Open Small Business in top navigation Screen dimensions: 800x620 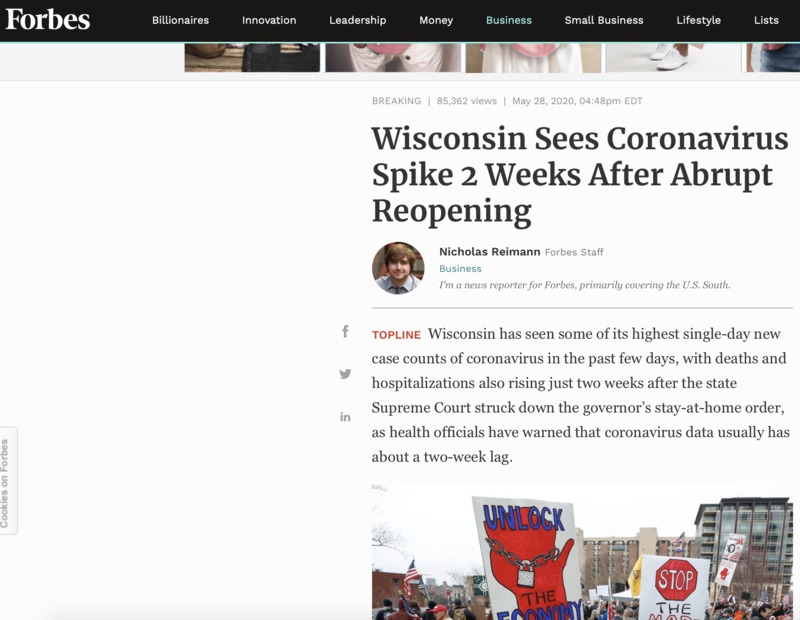tap(604, 20)
